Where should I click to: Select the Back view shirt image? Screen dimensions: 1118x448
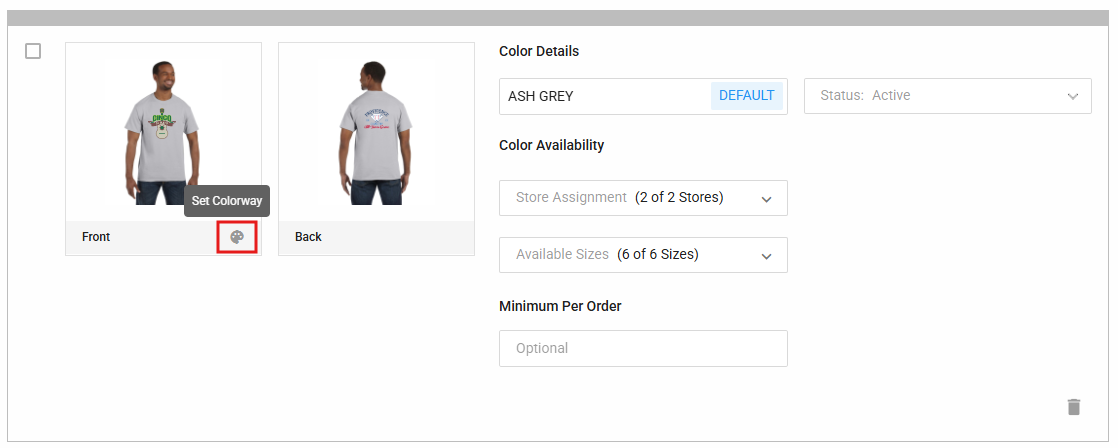(376, 130)
